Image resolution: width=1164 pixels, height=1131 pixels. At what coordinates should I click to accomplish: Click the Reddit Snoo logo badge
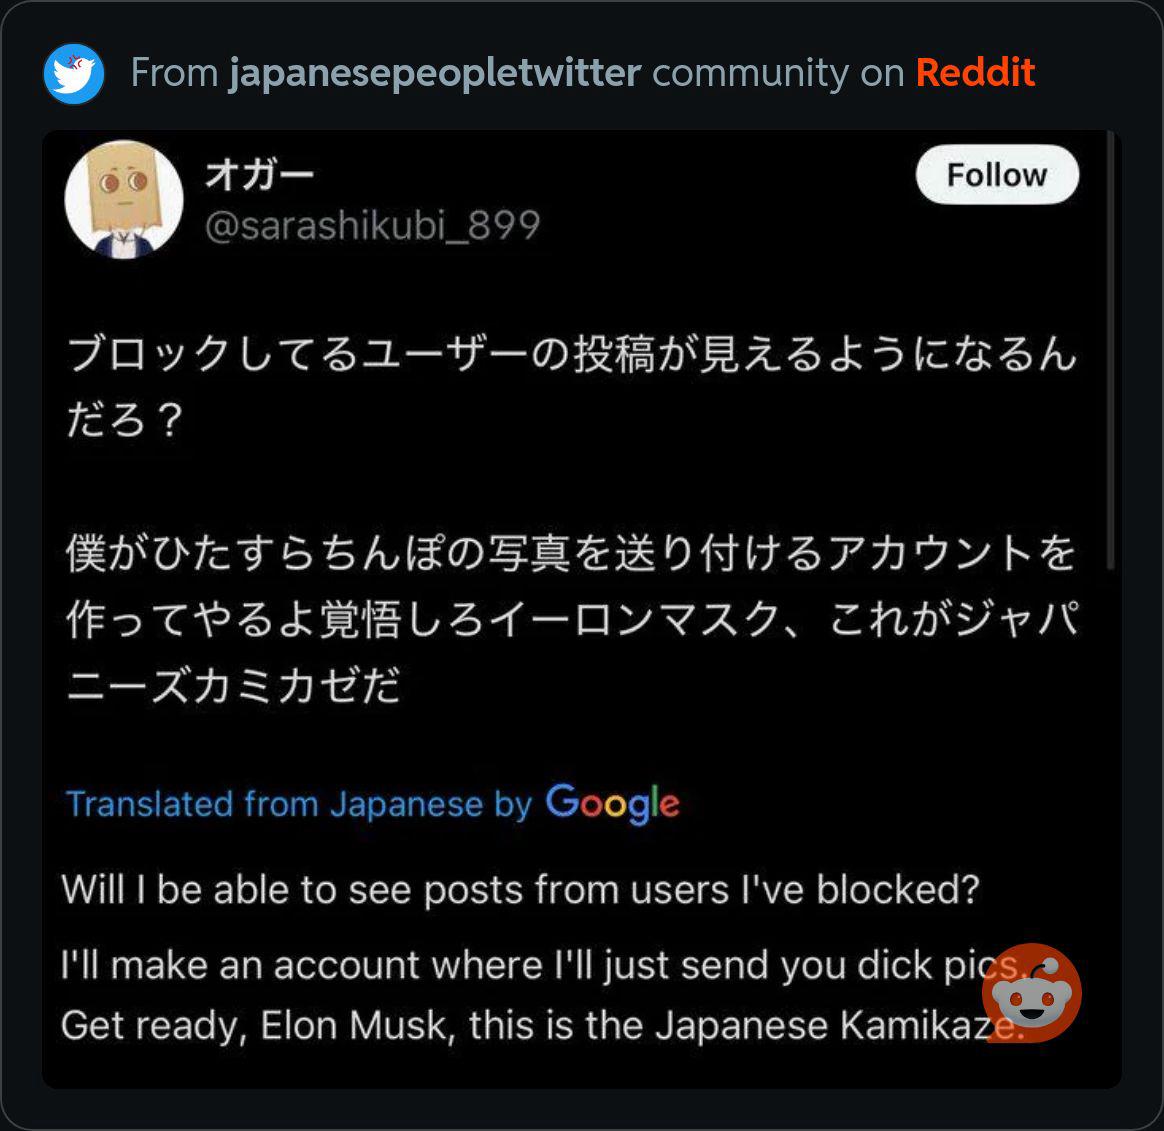click(x=1031, y=992)
